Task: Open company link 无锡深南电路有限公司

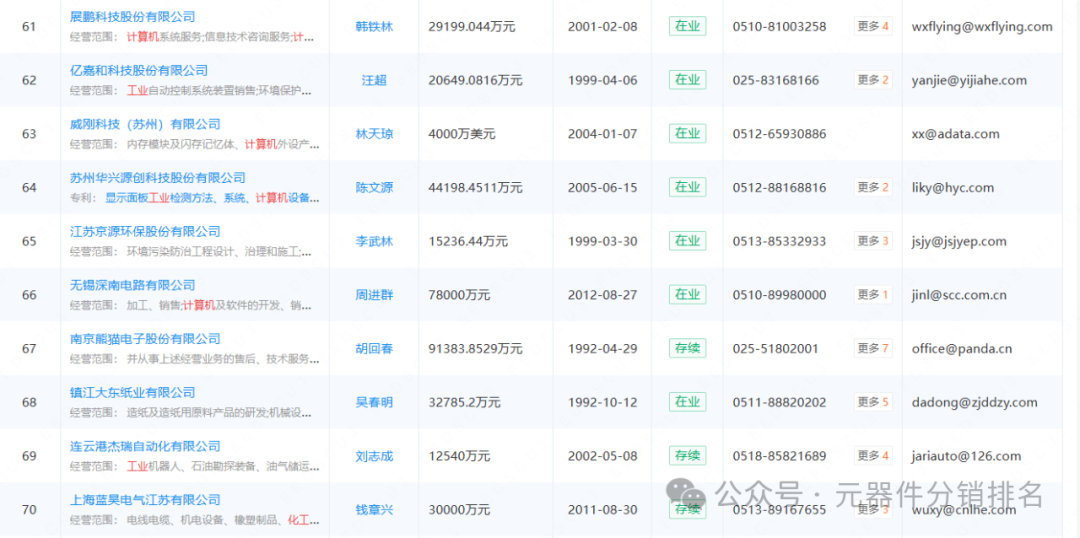Action: tap(132, 285)
